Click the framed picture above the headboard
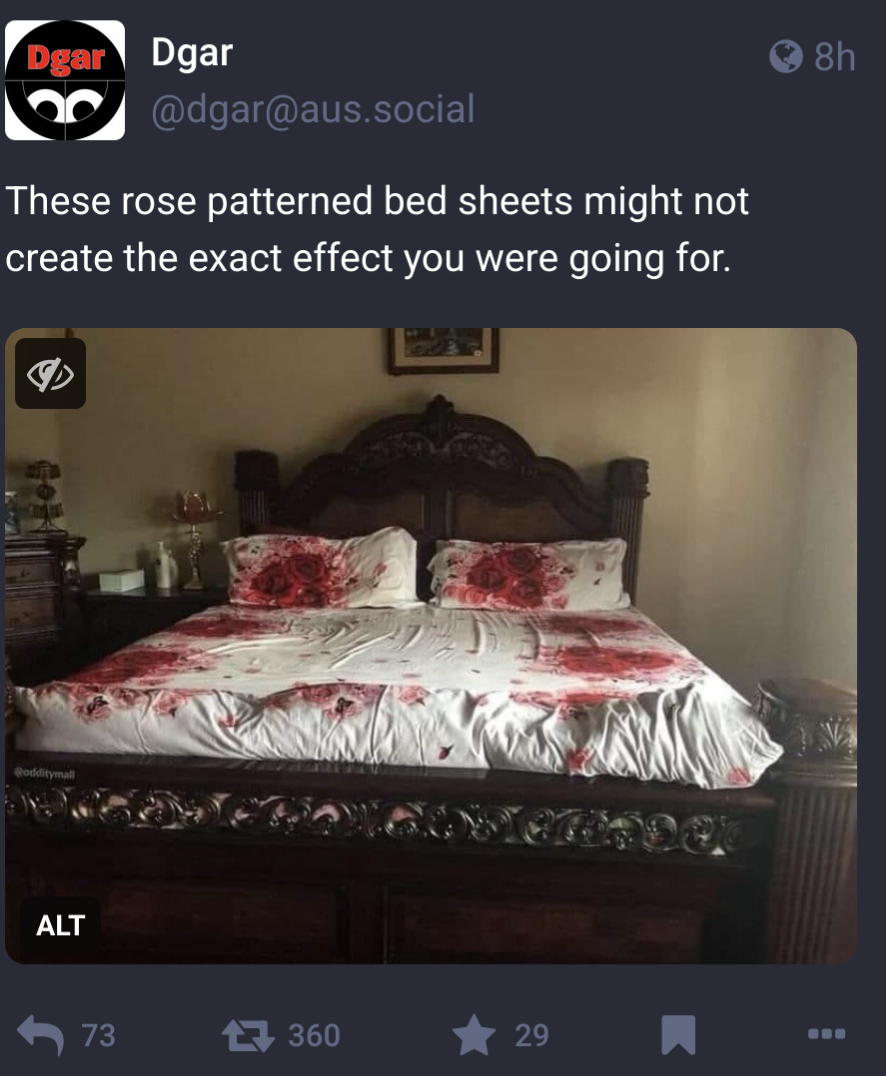This screenshot has width=886, height=1076. 443,351
